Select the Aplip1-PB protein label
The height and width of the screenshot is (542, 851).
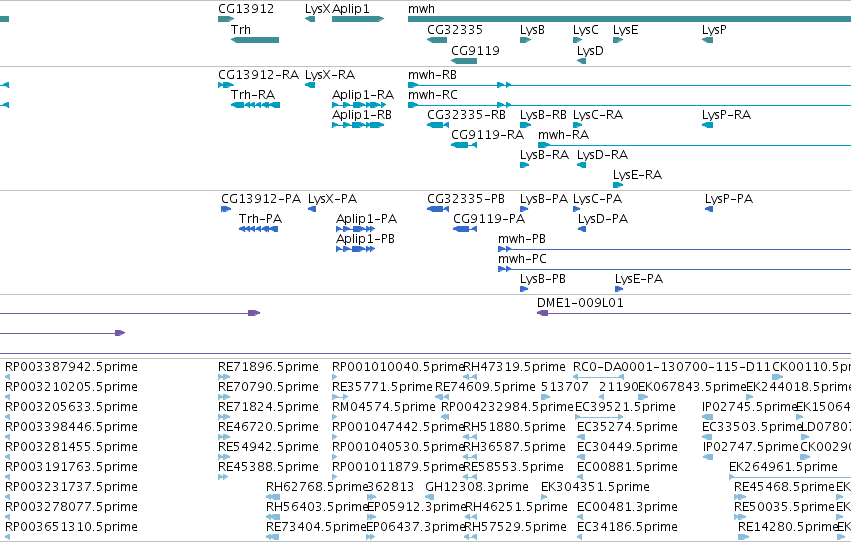[x=365, y=239]
